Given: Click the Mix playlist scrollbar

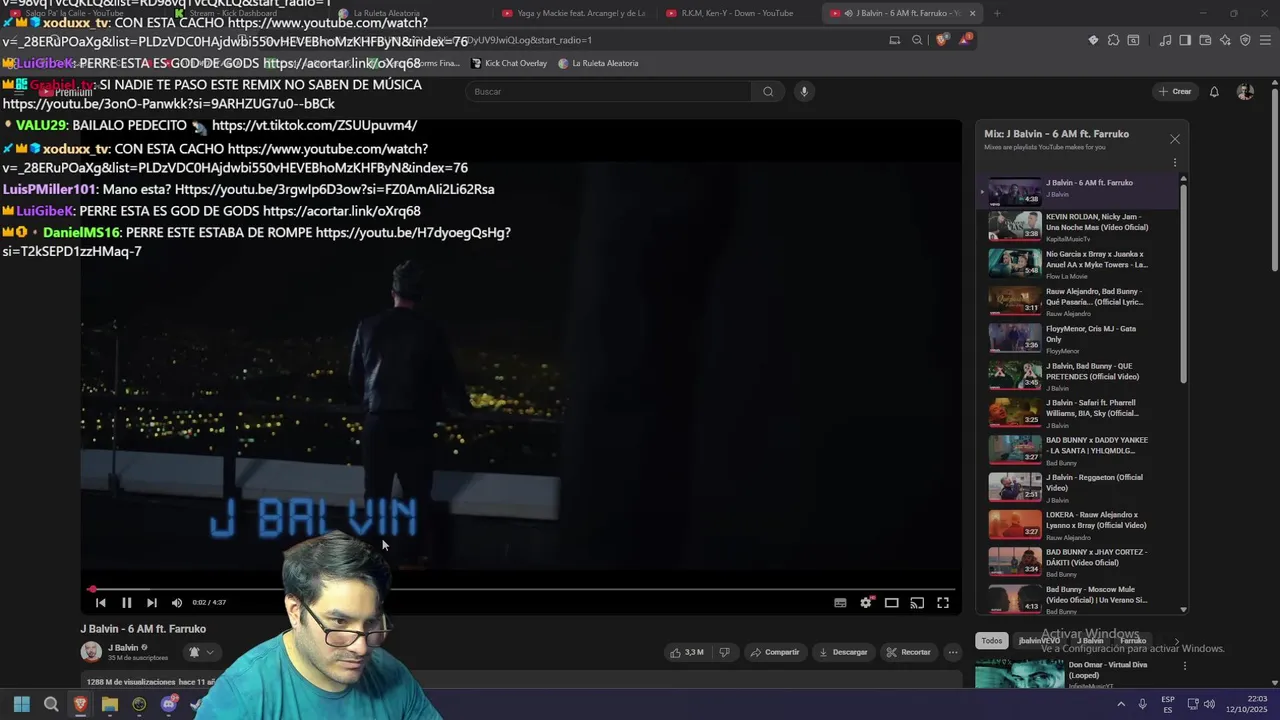Looking at the screenshot, I should tap(1184, 283).
